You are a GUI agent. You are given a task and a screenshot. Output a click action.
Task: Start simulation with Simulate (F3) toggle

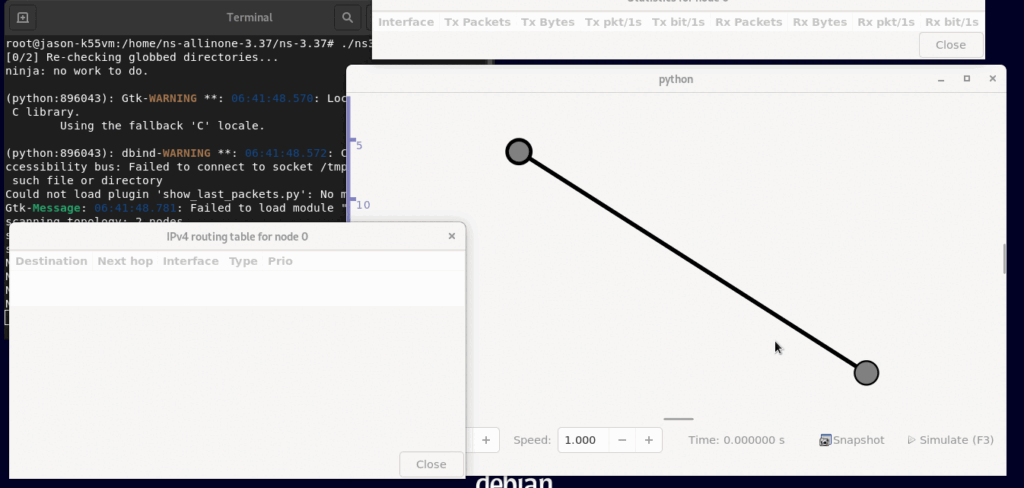coord(950,440)
